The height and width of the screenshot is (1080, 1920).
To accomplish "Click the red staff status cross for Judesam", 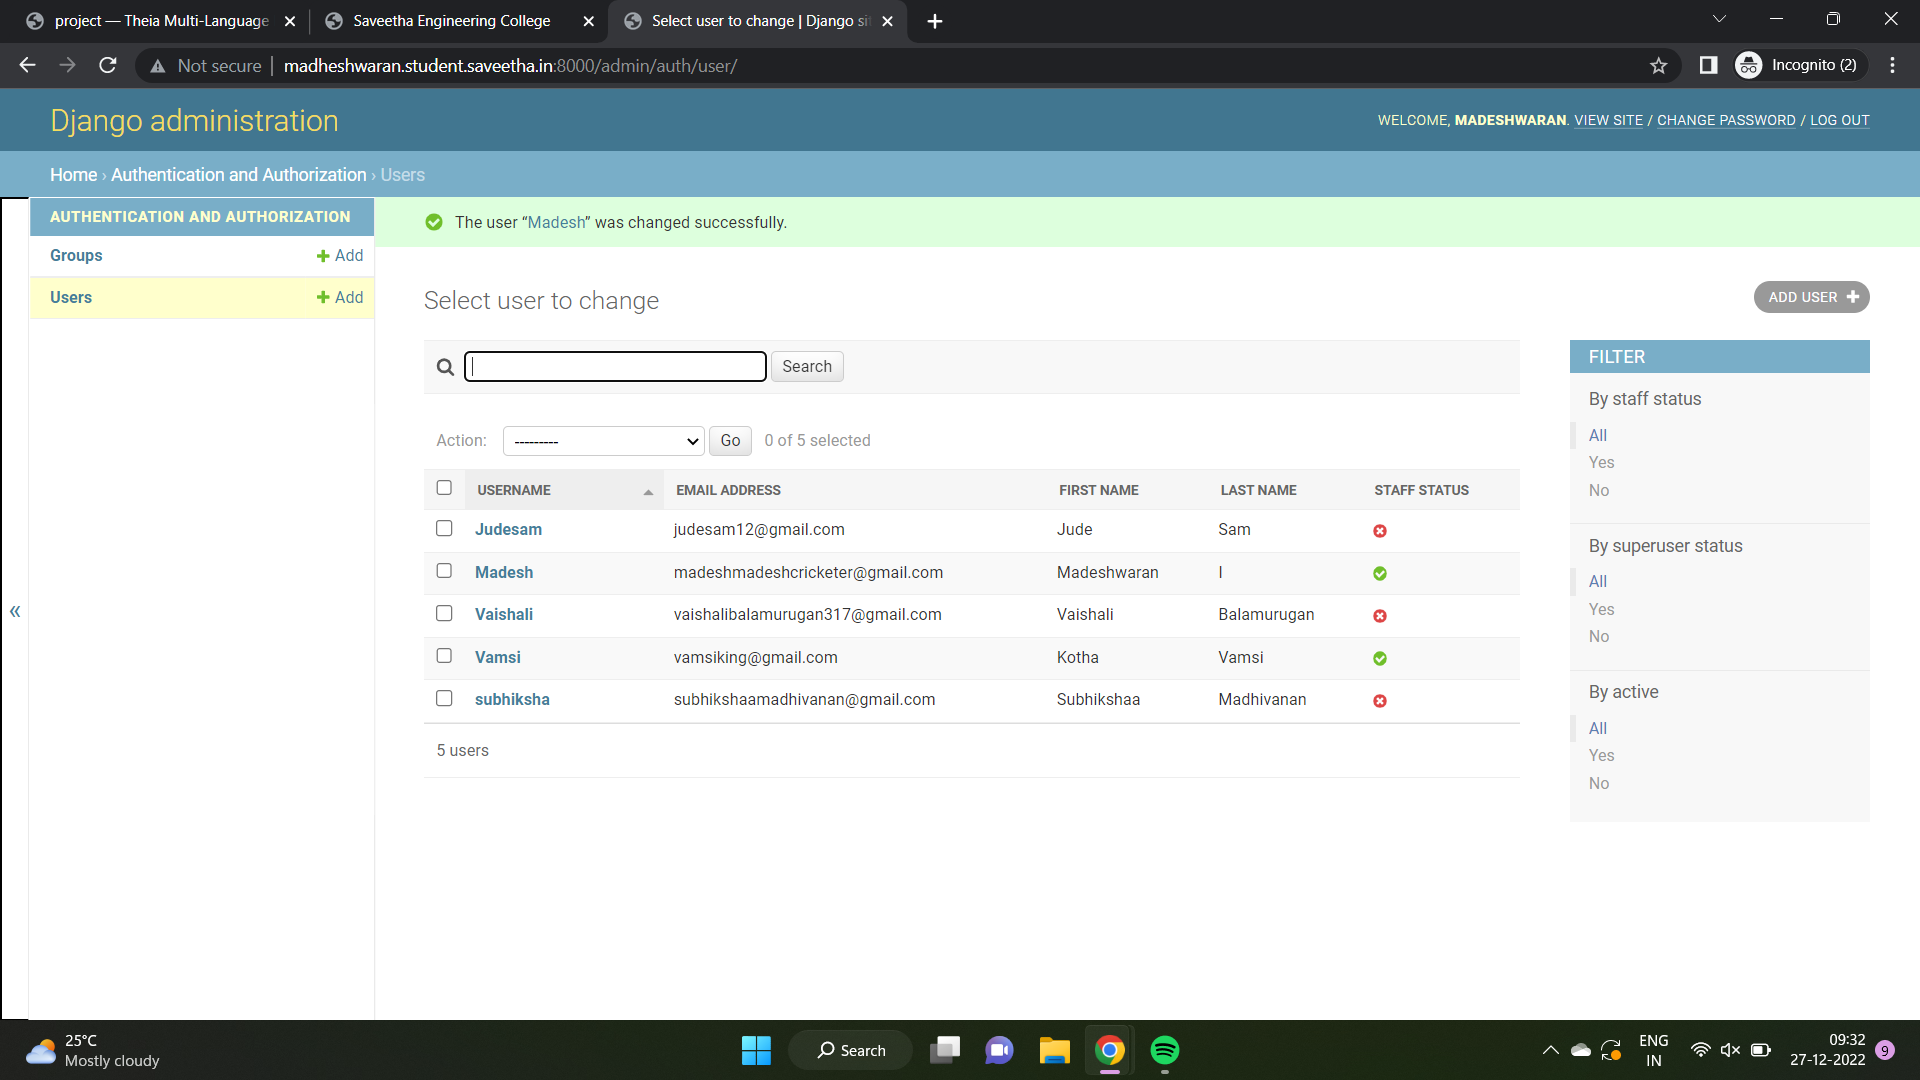I will [1380, 531].
